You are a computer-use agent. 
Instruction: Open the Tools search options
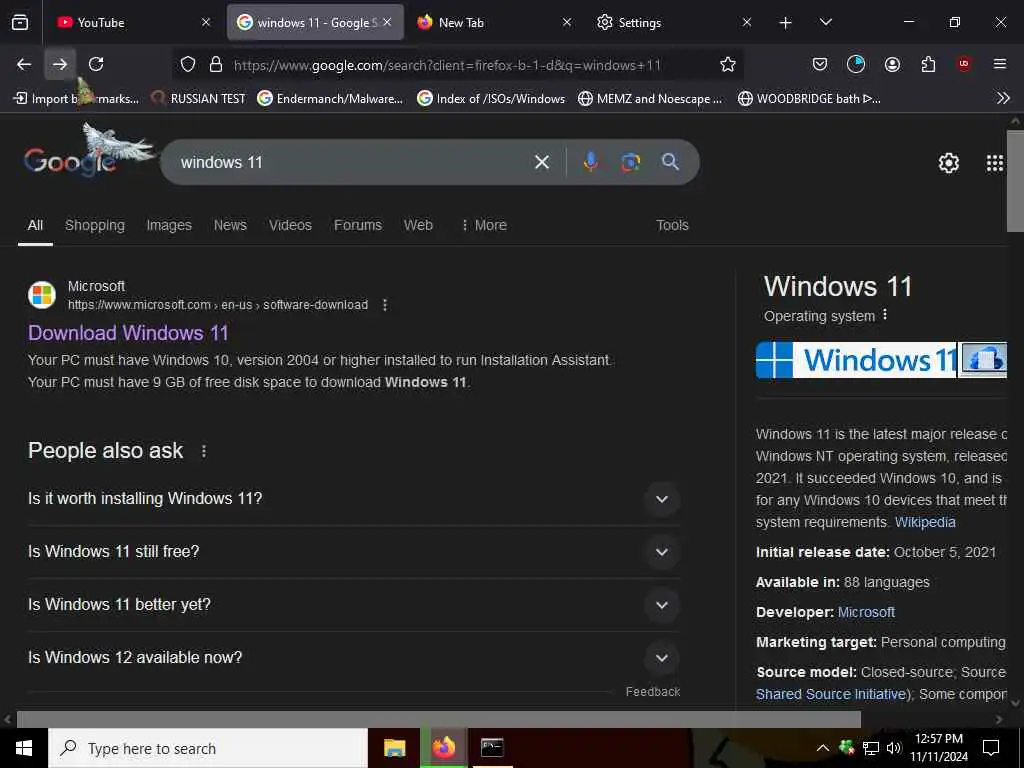(x=672, y=225)
